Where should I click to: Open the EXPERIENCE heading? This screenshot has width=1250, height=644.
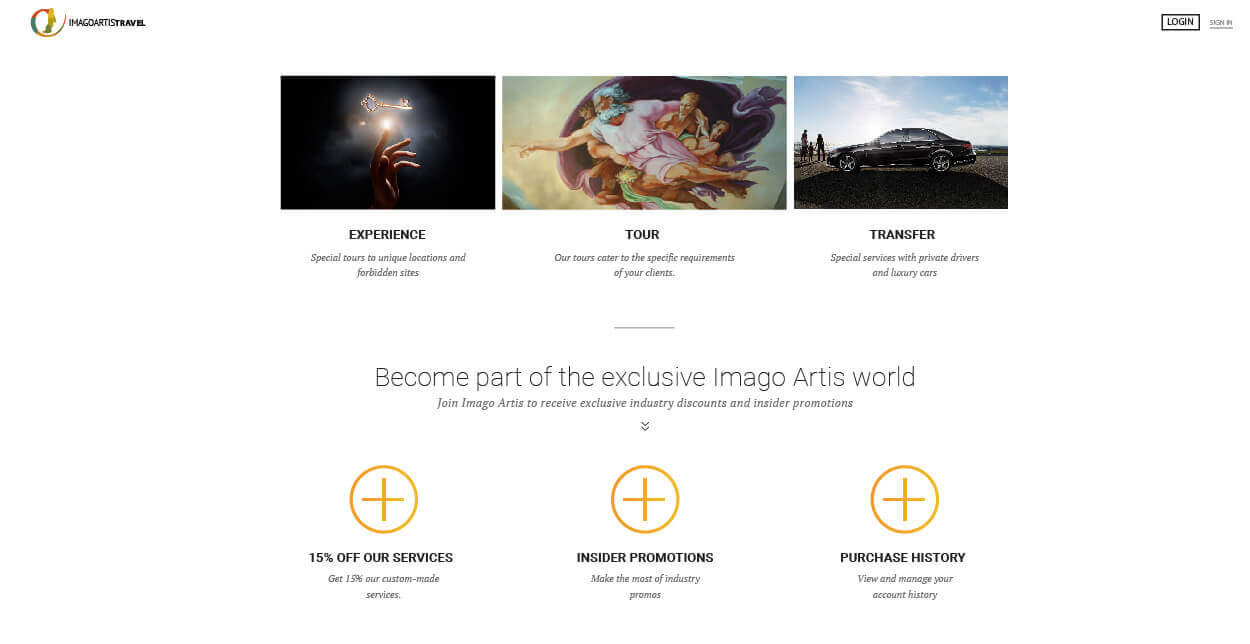(x=387, y=235)
